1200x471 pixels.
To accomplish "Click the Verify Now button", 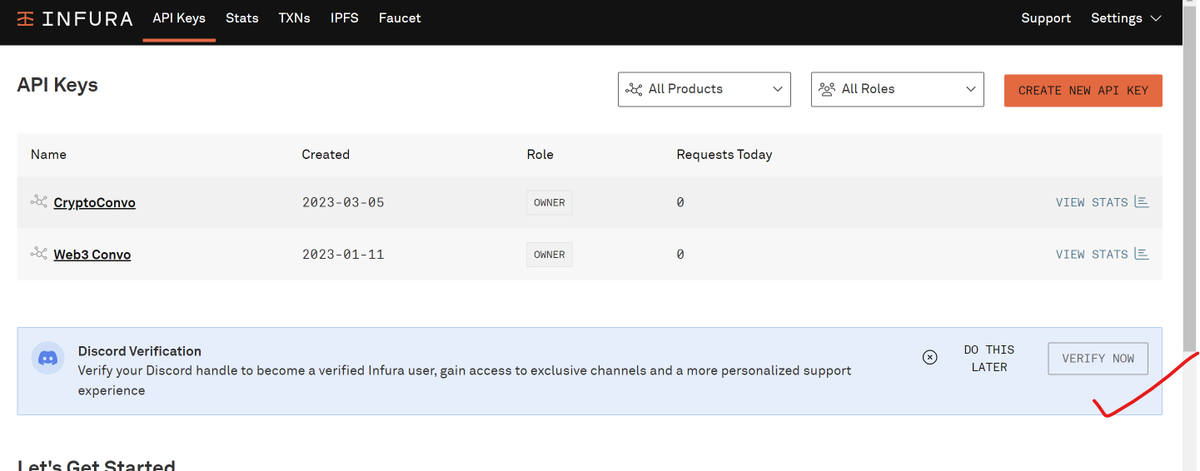I will tap(1097, 358).
